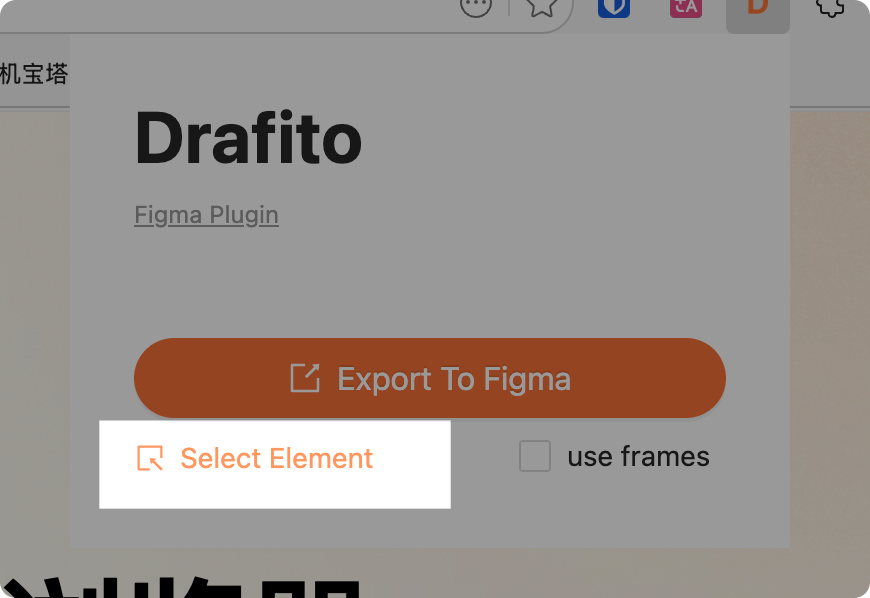
Task: Click the Drafito extension icon in toolbar
Action: [757, 8]
